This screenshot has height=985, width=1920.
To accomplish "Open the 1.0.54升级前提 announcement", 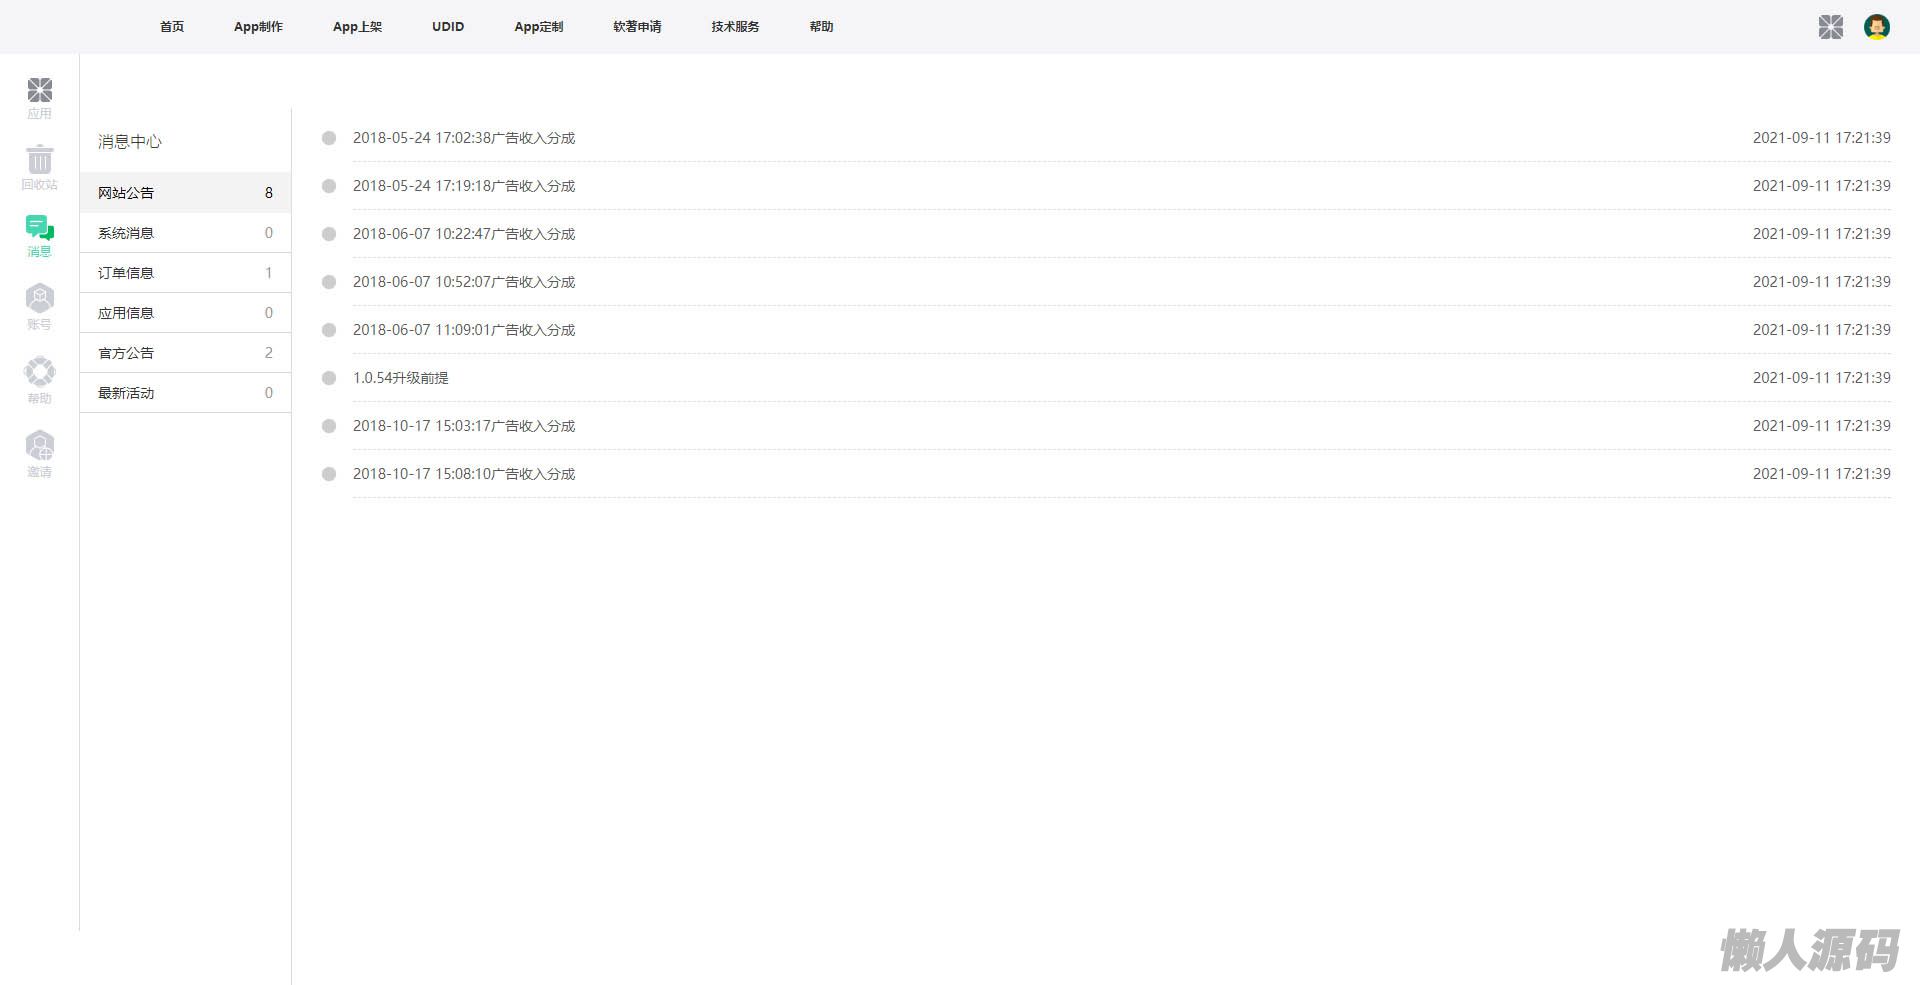I will click(401, 378).
